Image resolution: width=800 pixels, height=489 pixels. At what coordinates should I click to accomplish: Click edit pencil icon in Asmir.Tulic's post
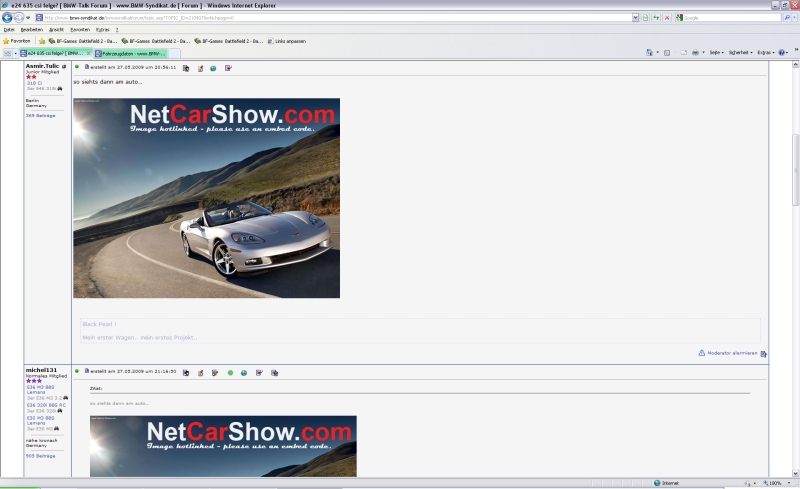[x=201, y=68]
